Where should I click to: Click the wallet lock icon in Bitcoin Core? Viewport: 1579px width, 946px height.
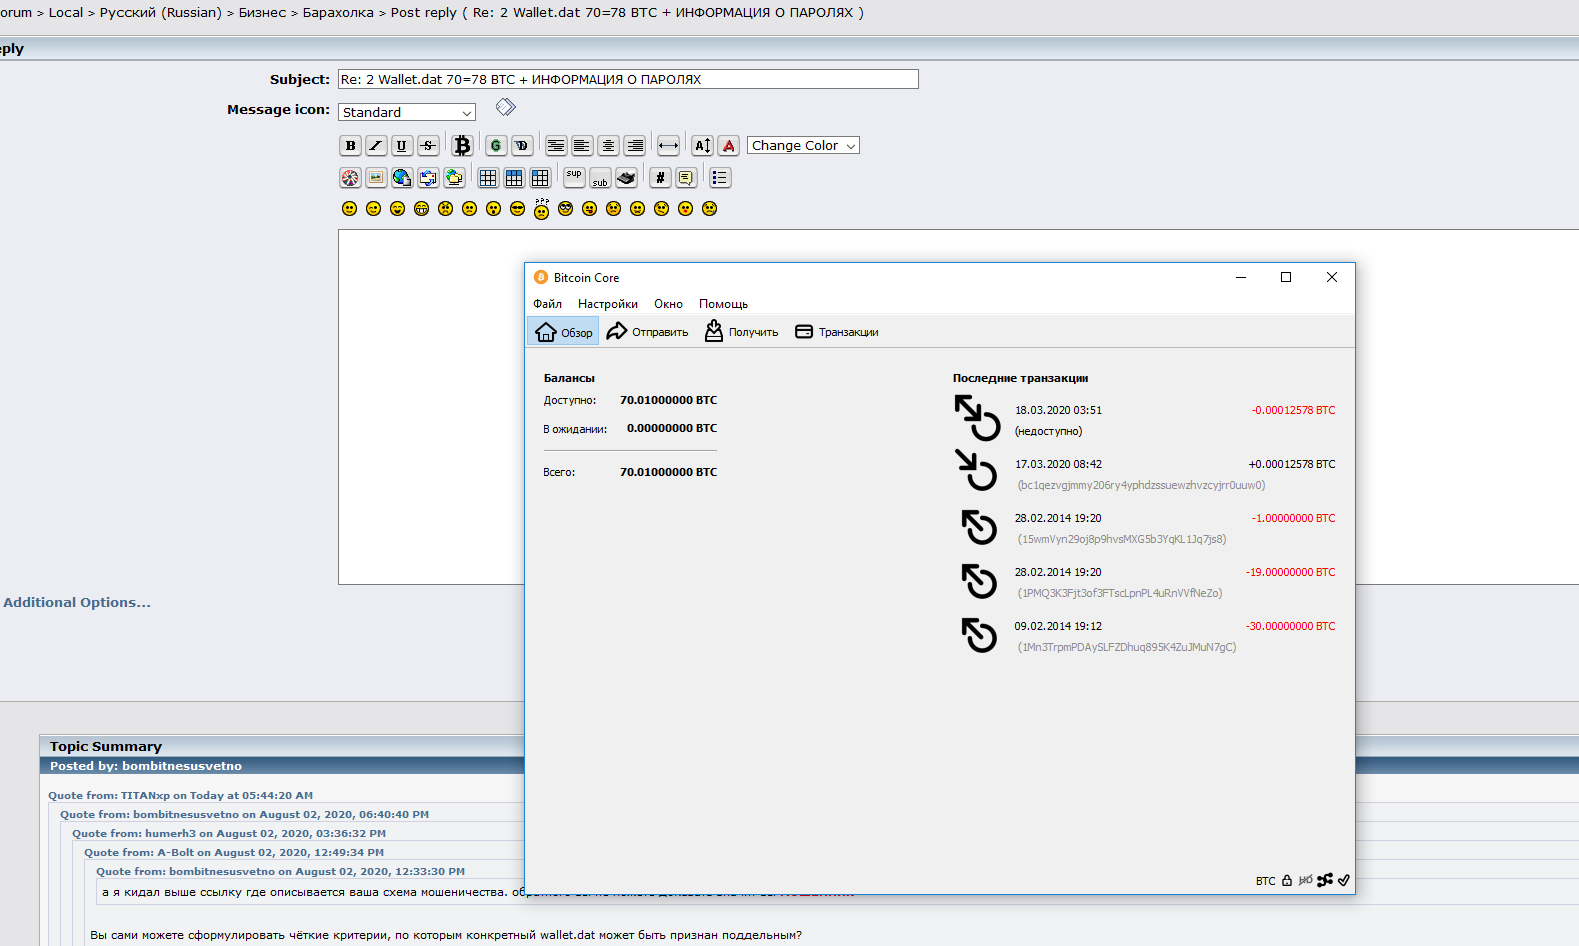point(1287,881)
